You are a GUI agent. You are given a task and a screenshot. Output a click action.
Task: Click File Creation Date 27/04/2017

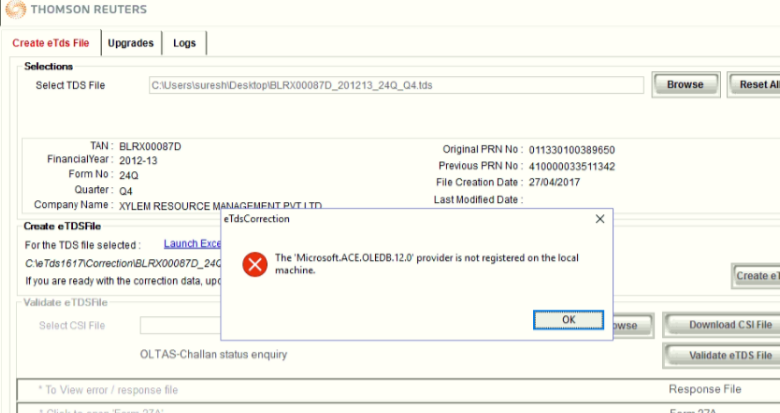click(x=554, y=182)
